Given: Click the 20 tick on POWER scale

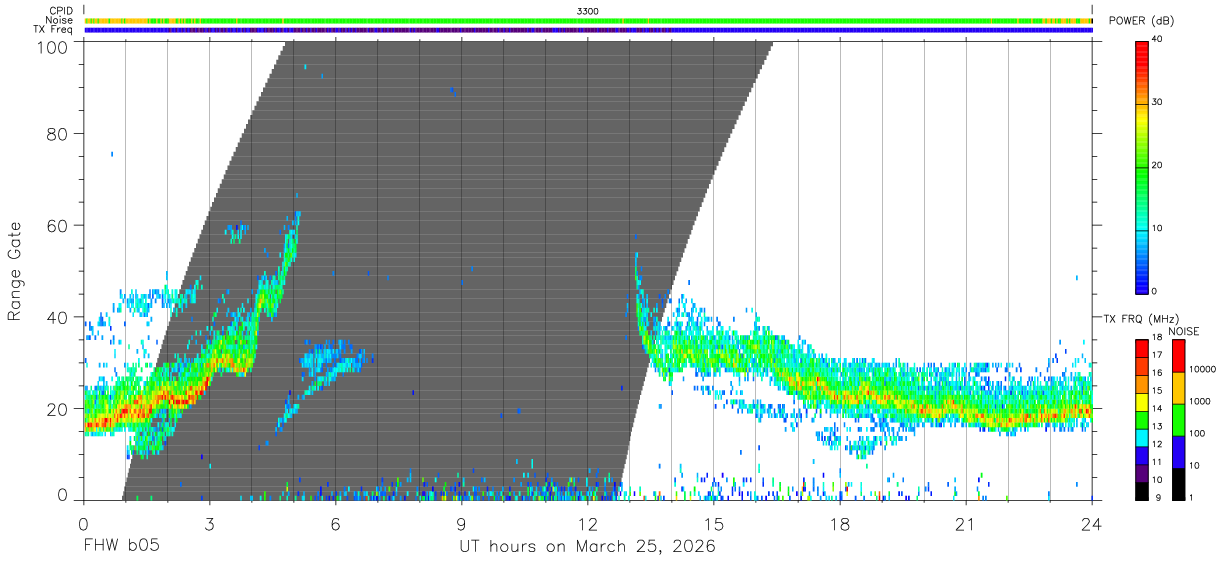Looking at the screenshot, I should click(1158, 165).
